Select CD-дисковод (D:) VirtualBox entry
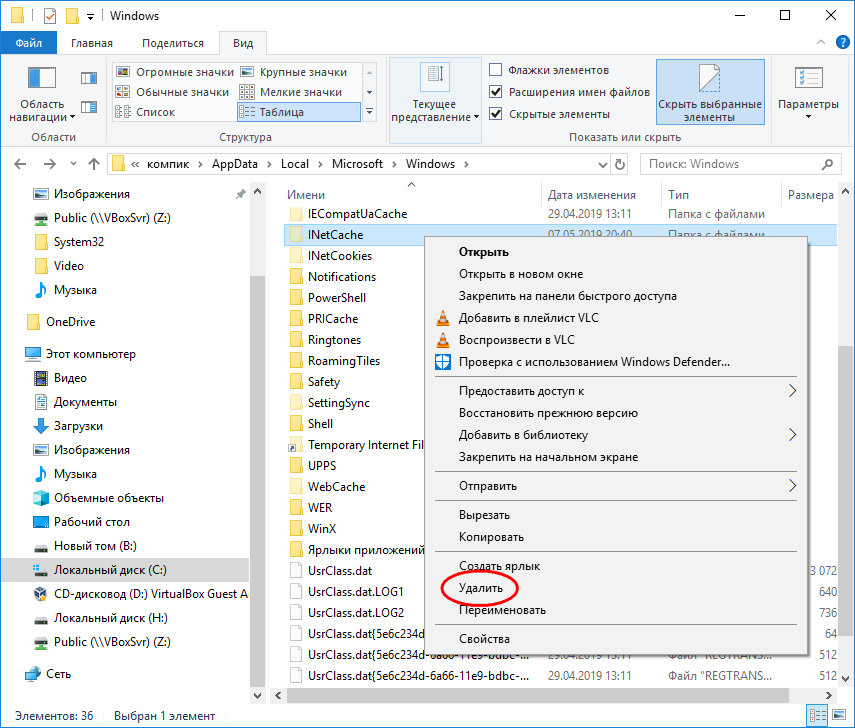 [x=140, y=594]
